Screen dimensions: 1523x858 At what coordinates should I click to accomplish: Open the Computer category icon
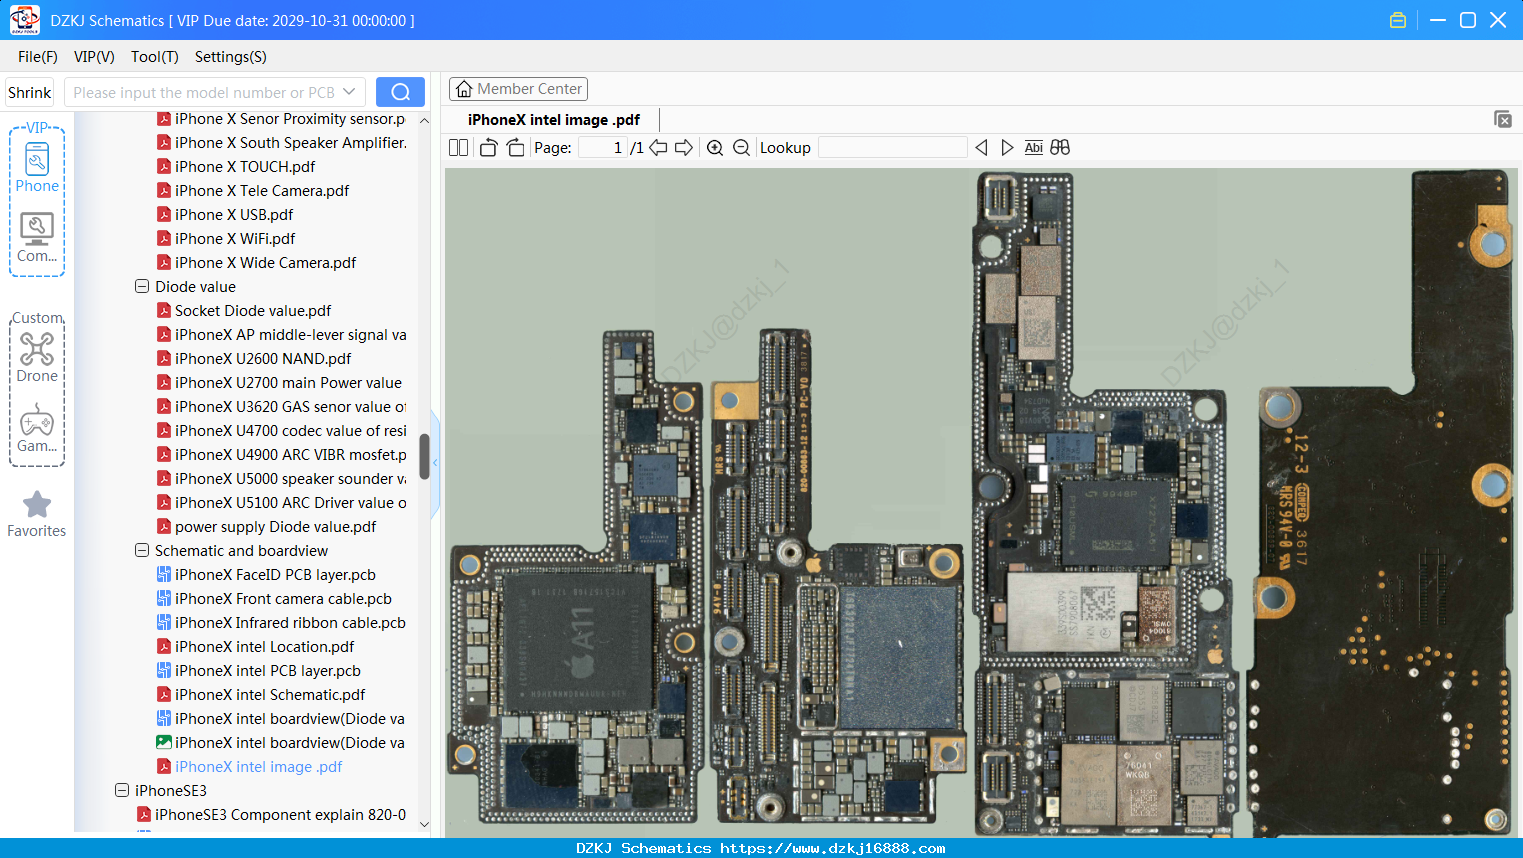tap(37, 237)
